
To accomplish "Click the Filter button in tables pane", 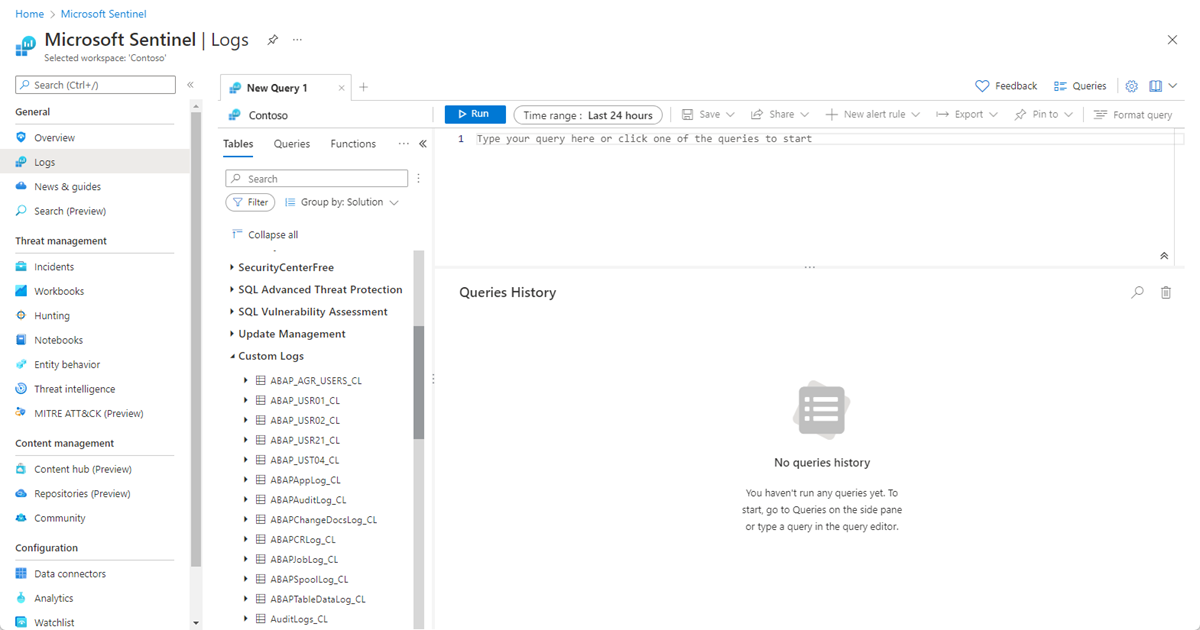I will [250, 202].
